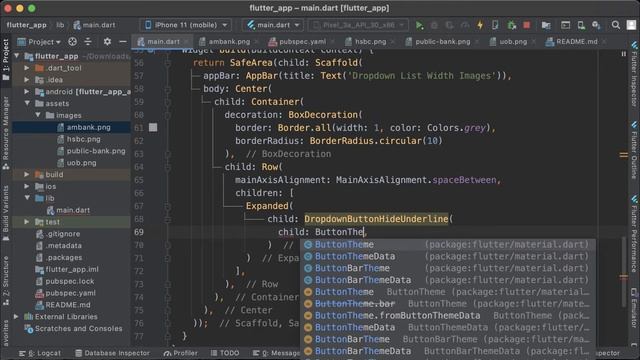The width and height of the screenshot is (640, 360).
Task: Click the Debug bug icon in toolbar
Action: (434, 25)
